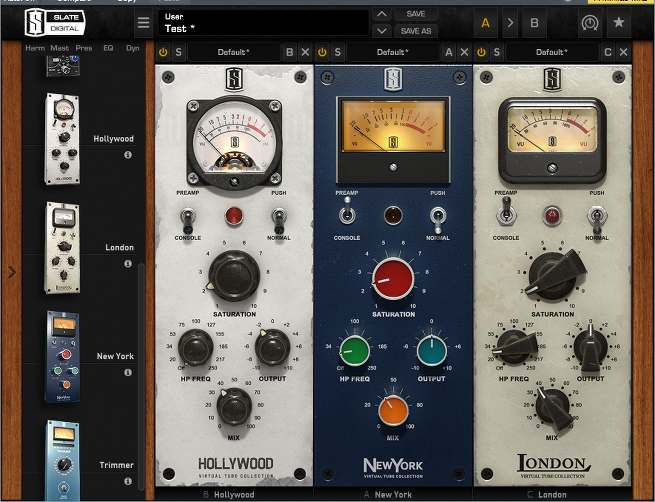This screenshot has width=655, height=502.
Task: Remove the New York module with X
Action: coord(465,52)
